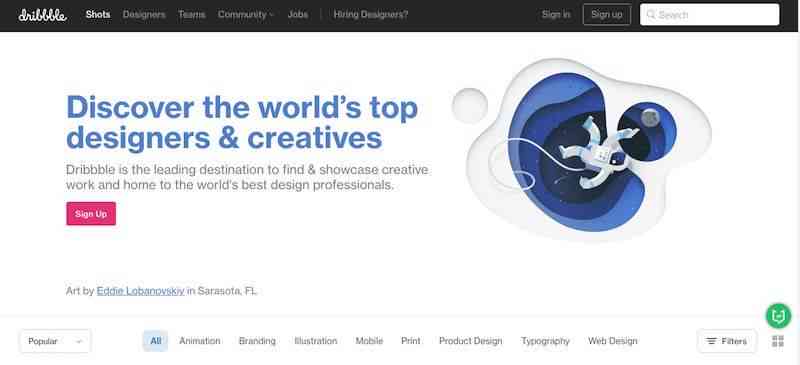
Task: Go to the Jobs section
Action: [x=297, y=15]
